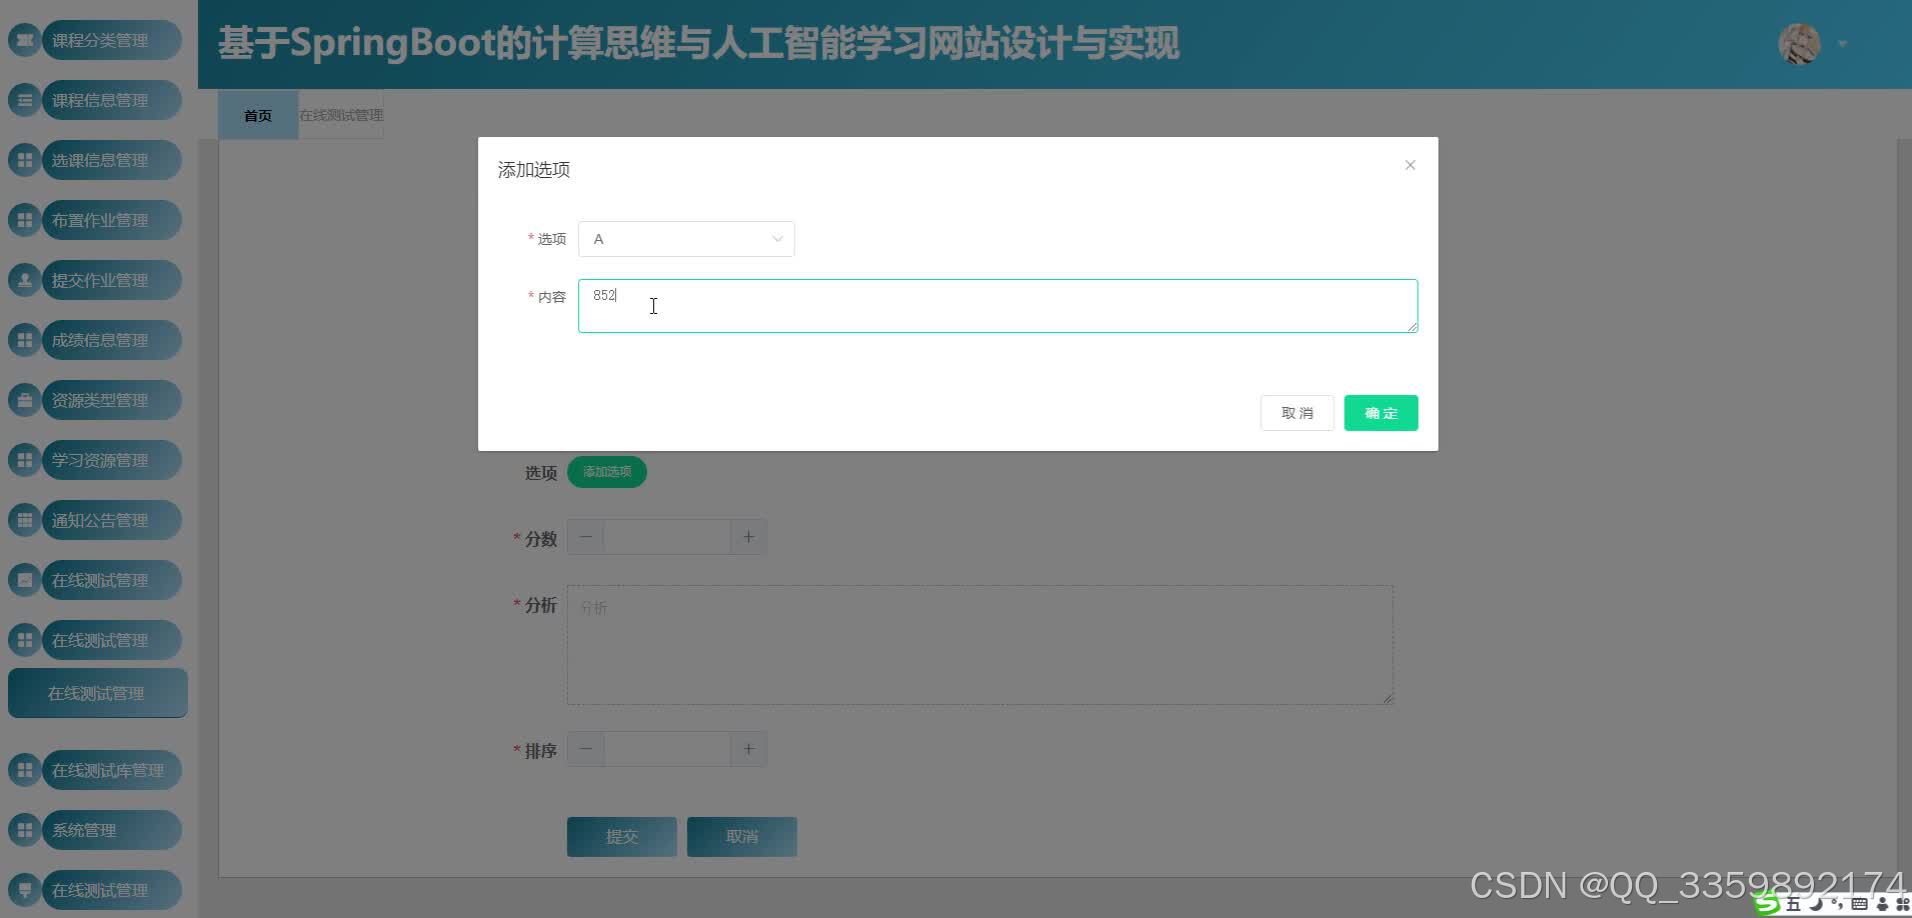Switch to the 在线测试管理 tab
The image size is (1912, 918).
[340, 114]
